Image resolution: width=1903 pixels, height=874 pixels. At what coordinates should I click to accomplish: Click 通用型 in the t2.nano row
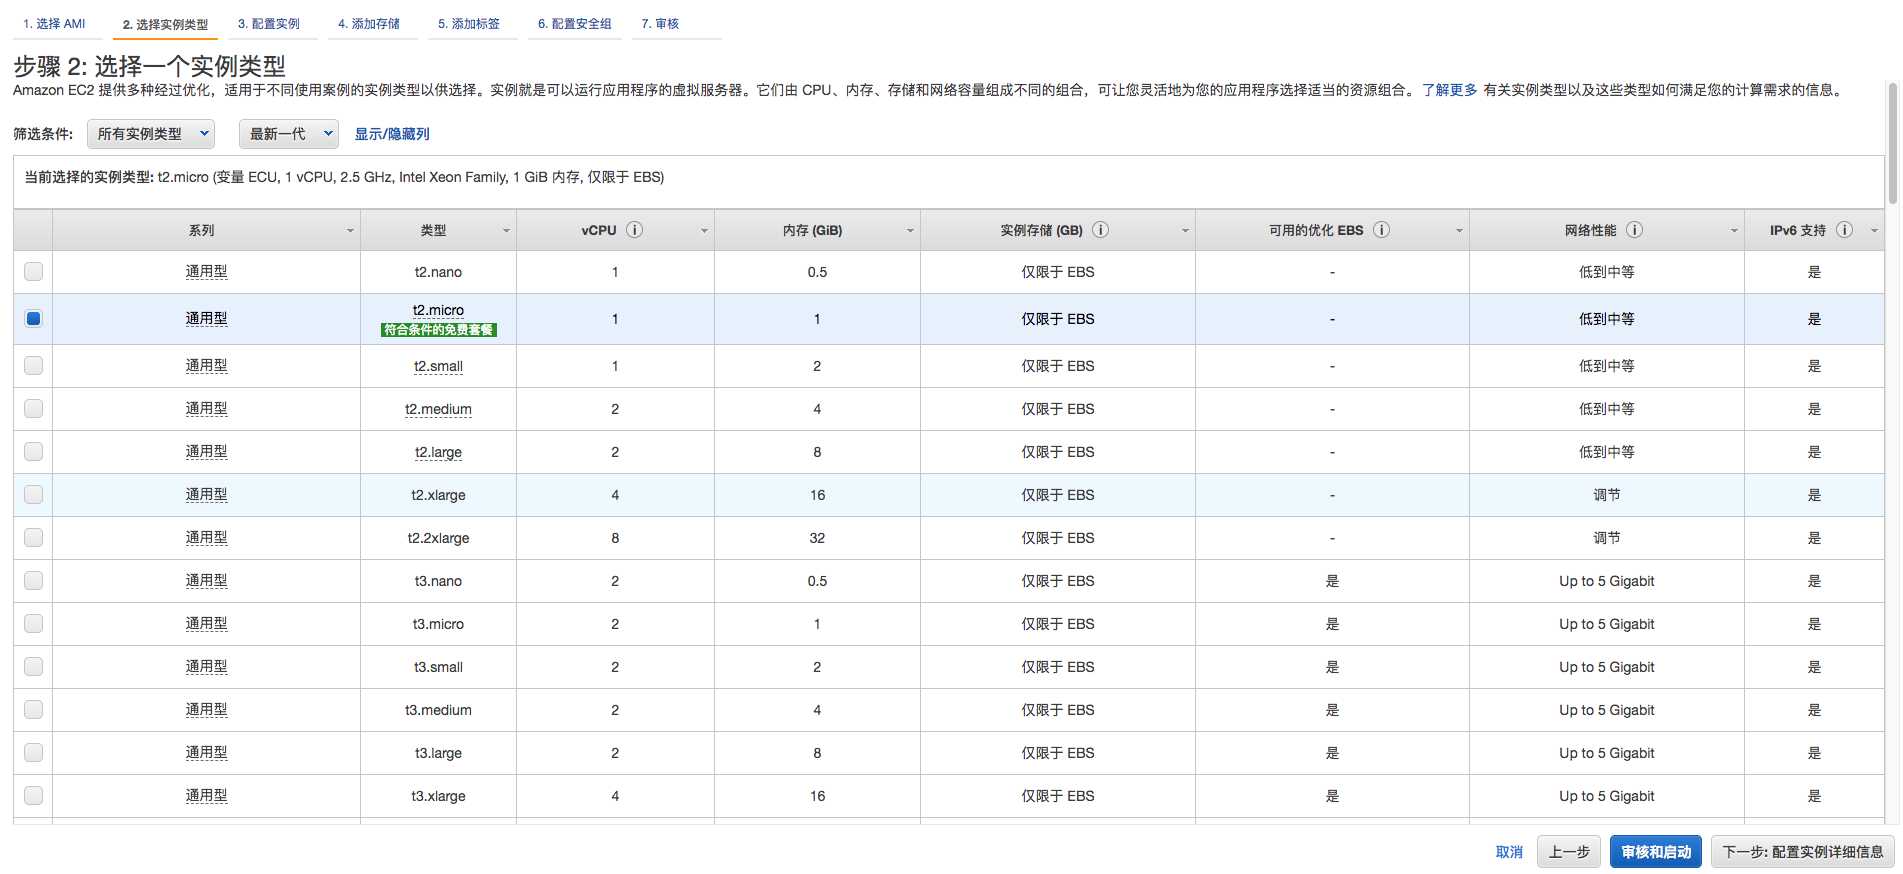206,272
